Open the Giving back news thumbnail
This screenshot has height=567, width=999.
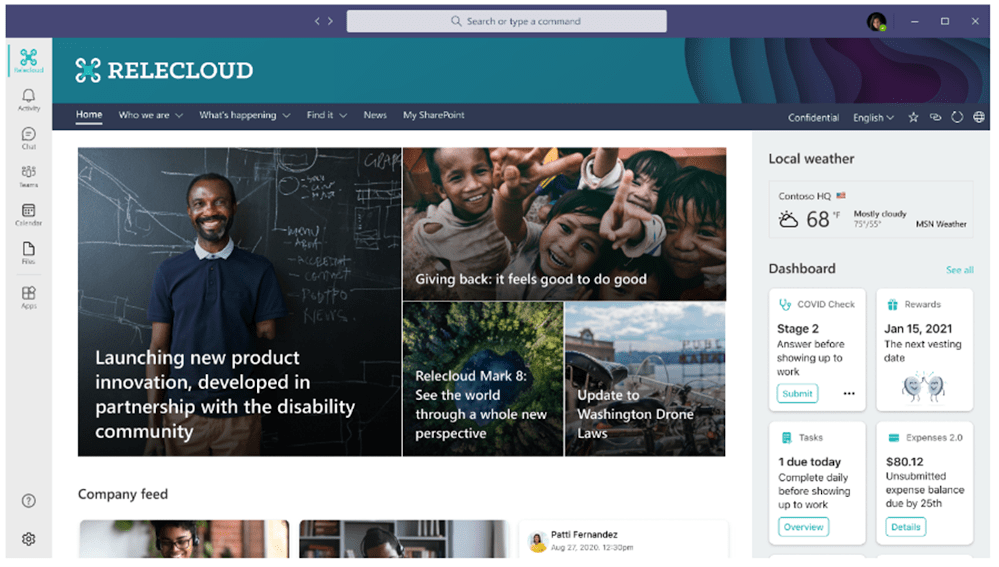(x=564, y=224)
